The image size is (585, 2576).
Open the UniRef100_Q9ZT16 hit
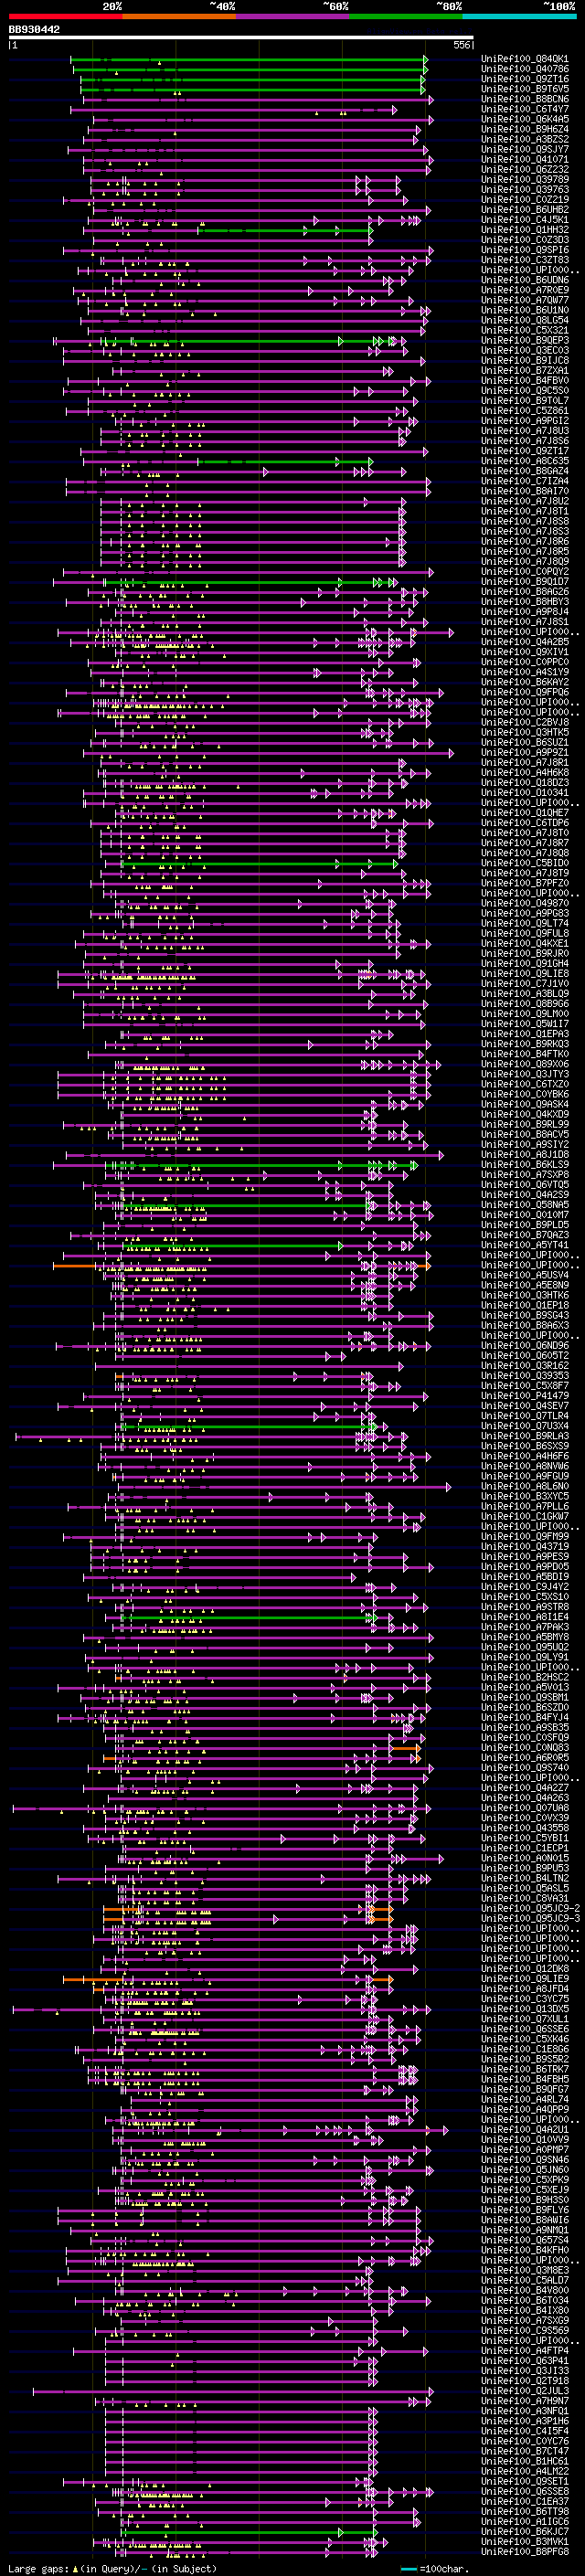[525, 79]
